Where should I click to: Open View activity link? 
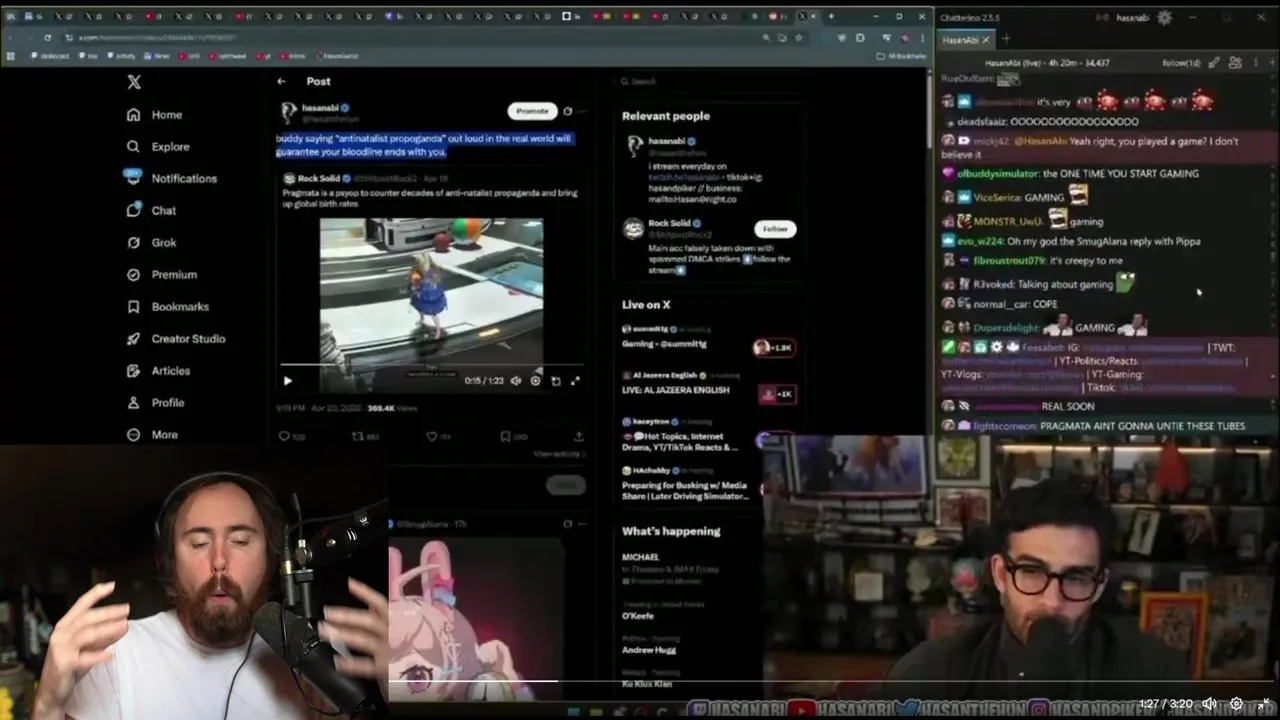pos(557,454)
